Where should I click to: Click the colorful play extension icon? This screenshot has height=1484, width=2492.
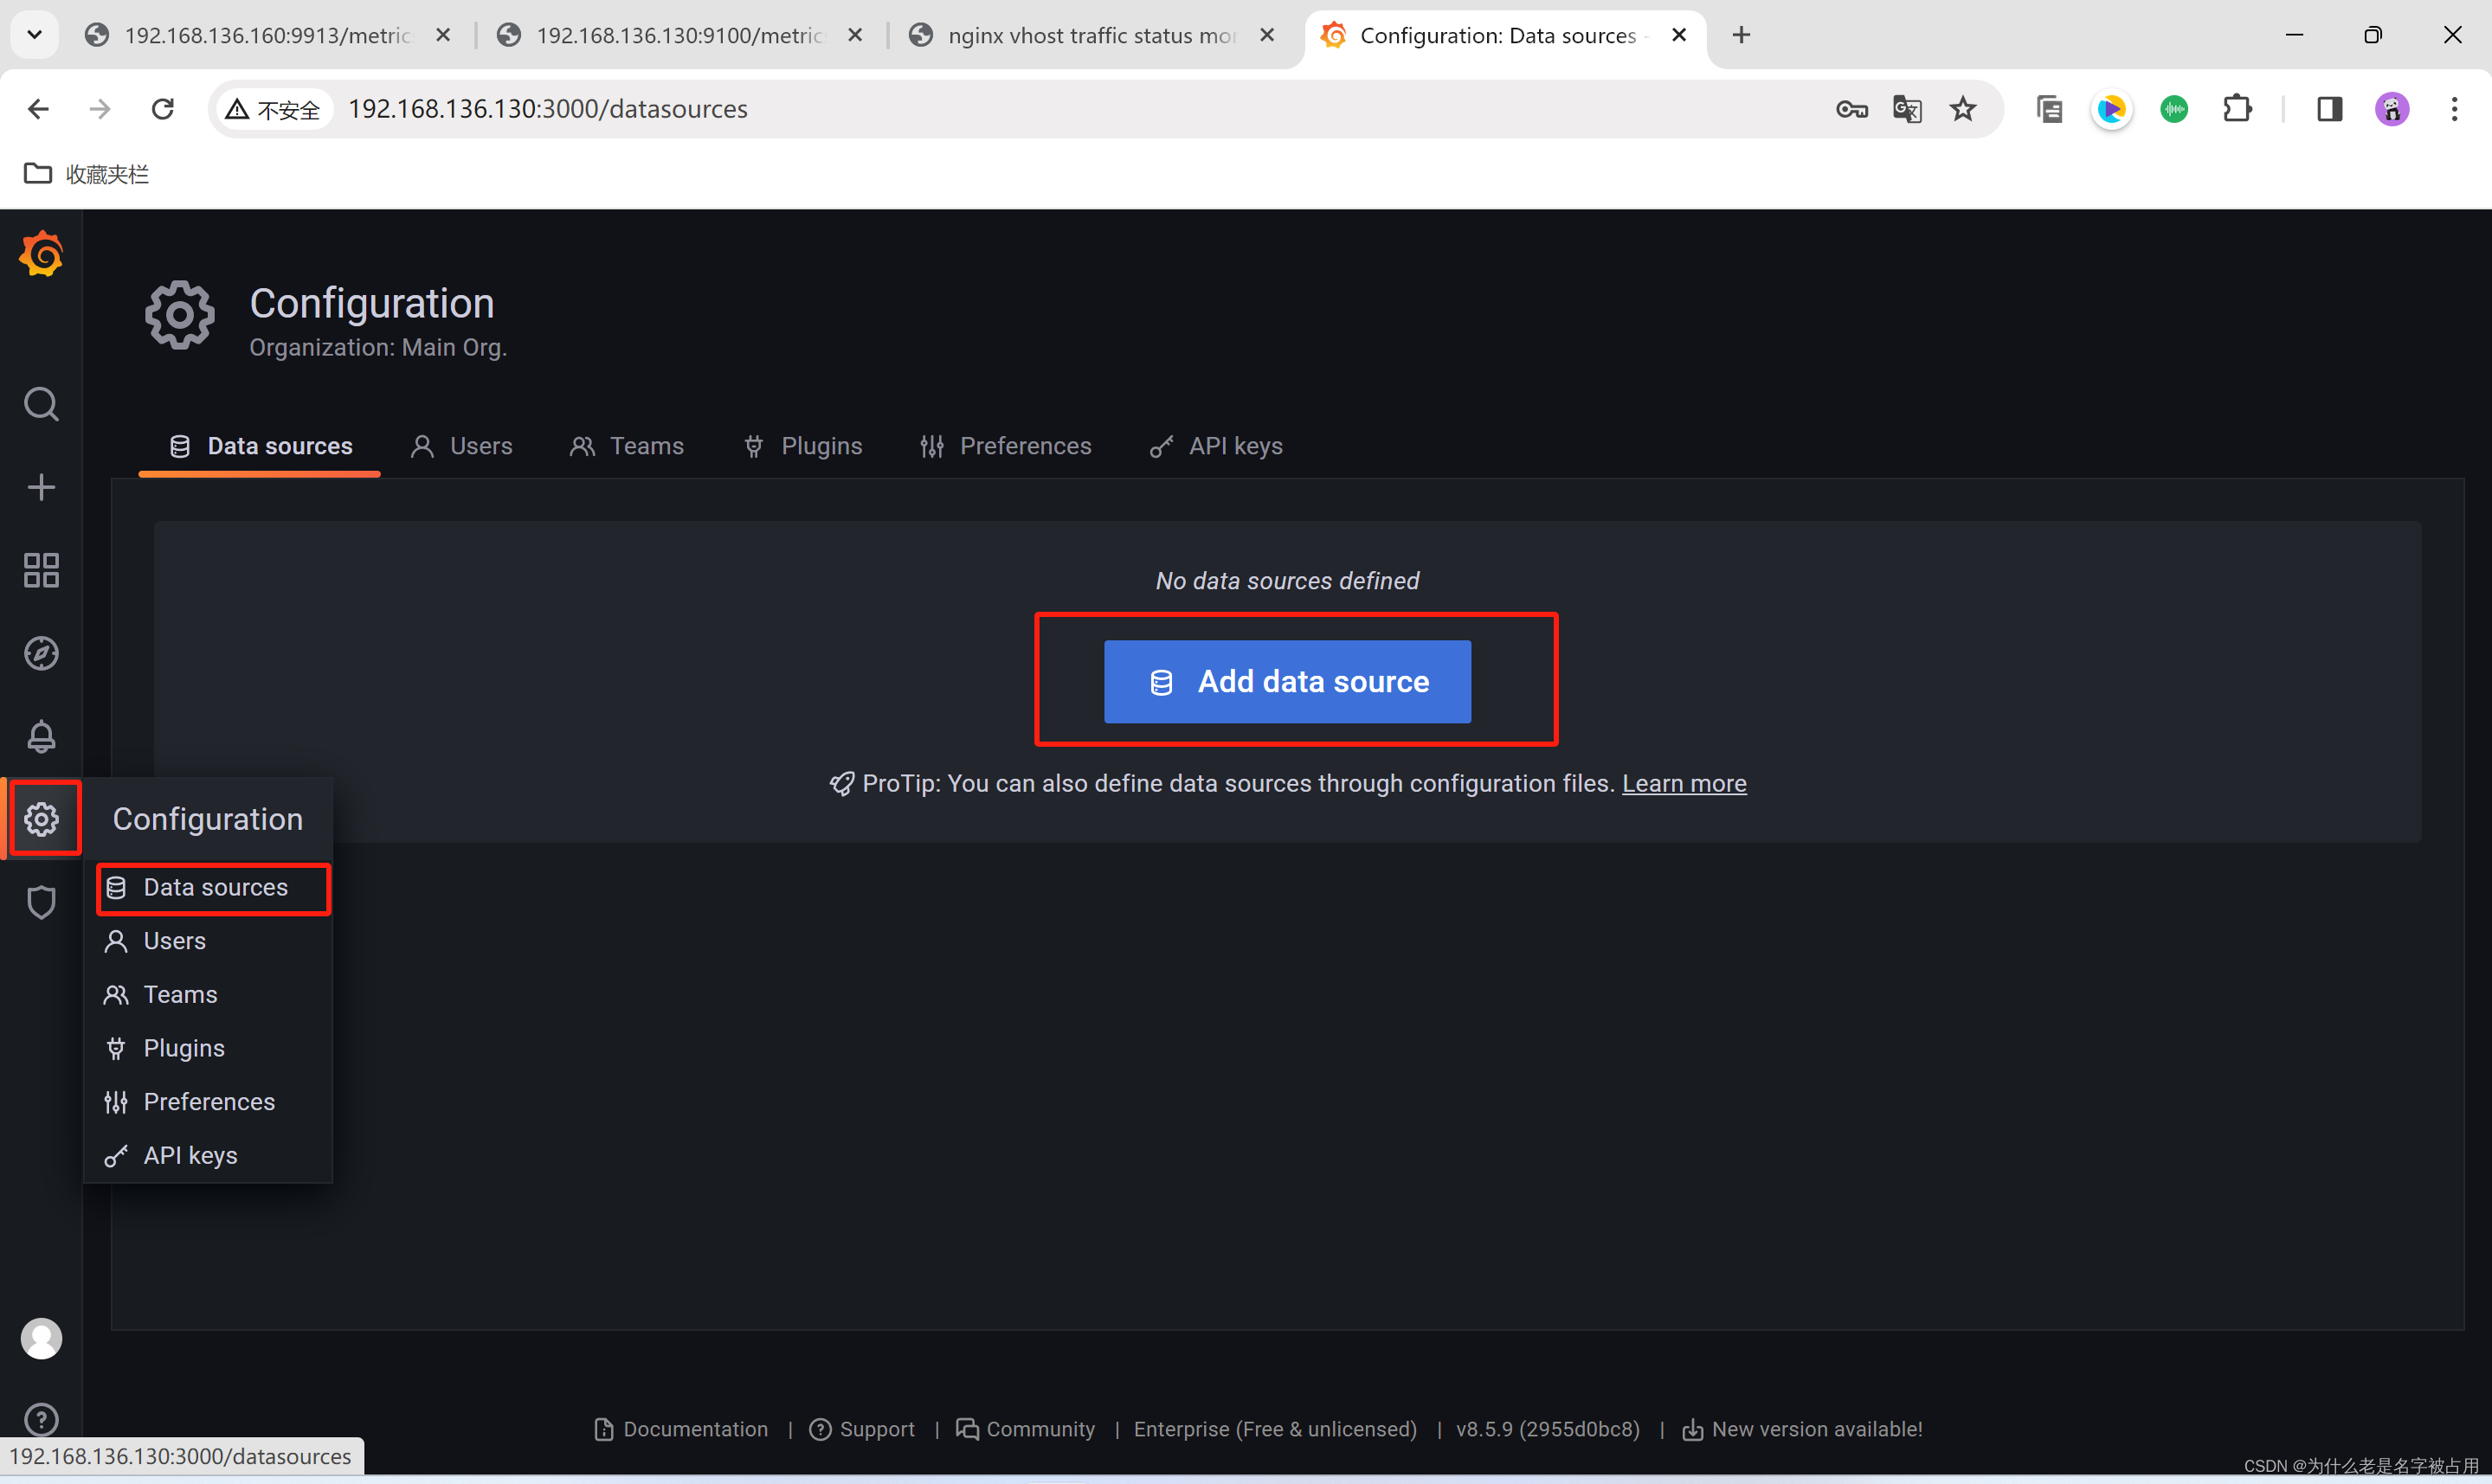pyautogui.click(x=2111, y=108)
